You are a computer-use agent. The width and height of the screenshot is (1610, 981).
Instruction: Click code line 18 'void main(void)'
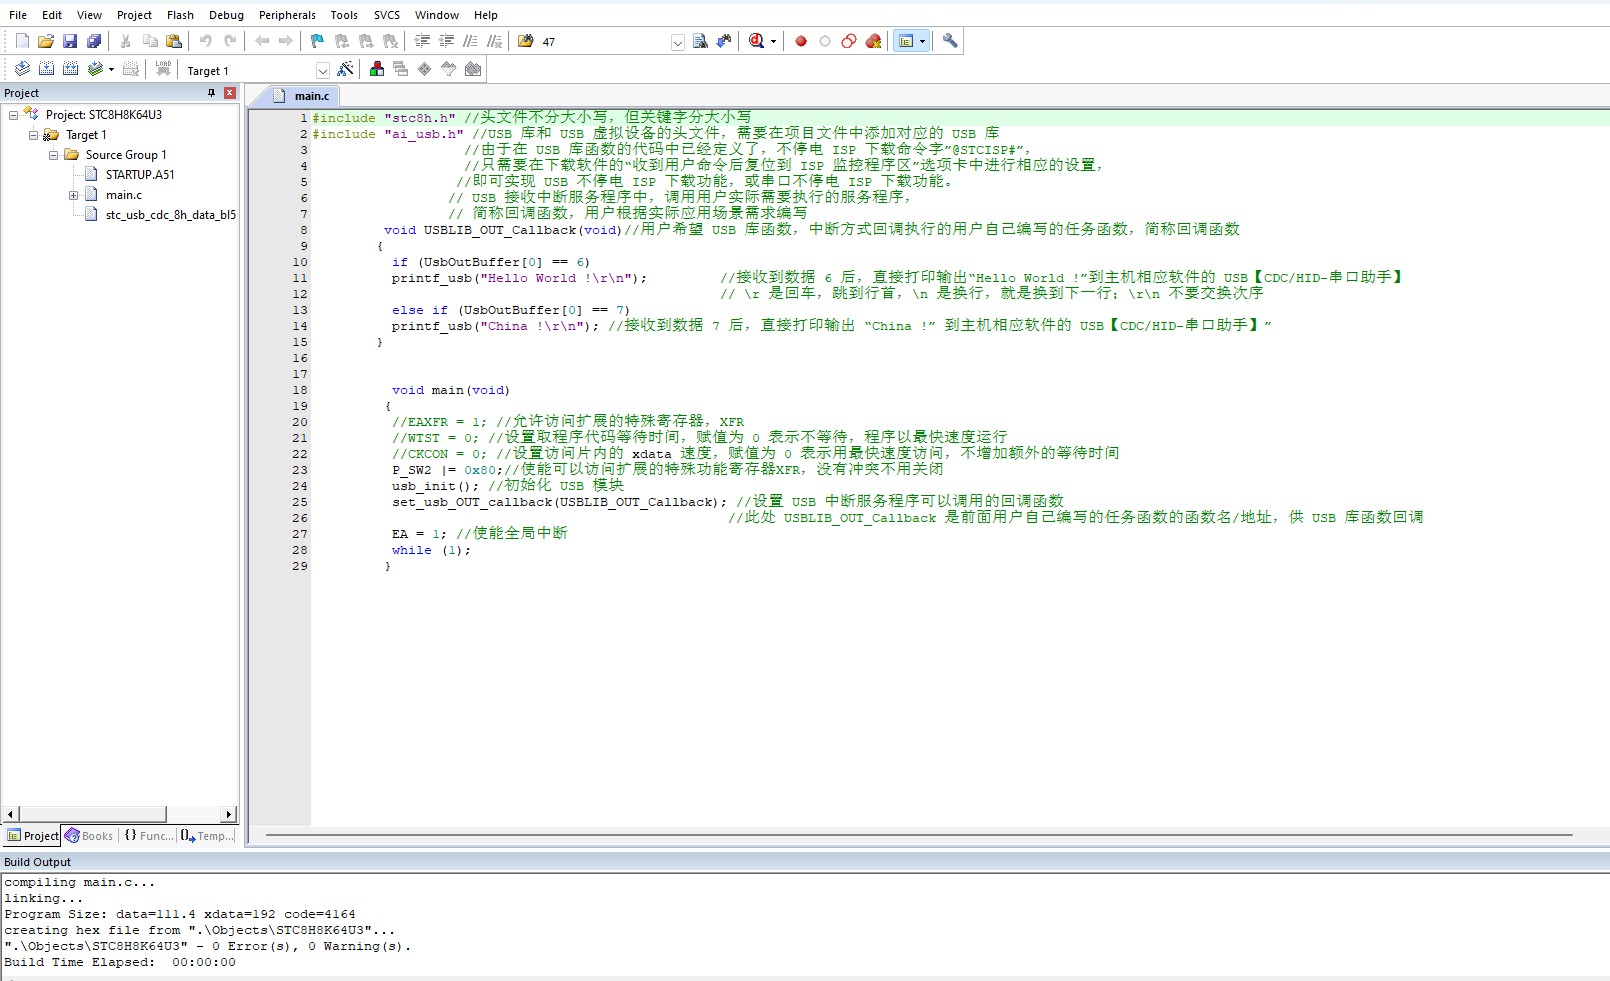point(450,390)
